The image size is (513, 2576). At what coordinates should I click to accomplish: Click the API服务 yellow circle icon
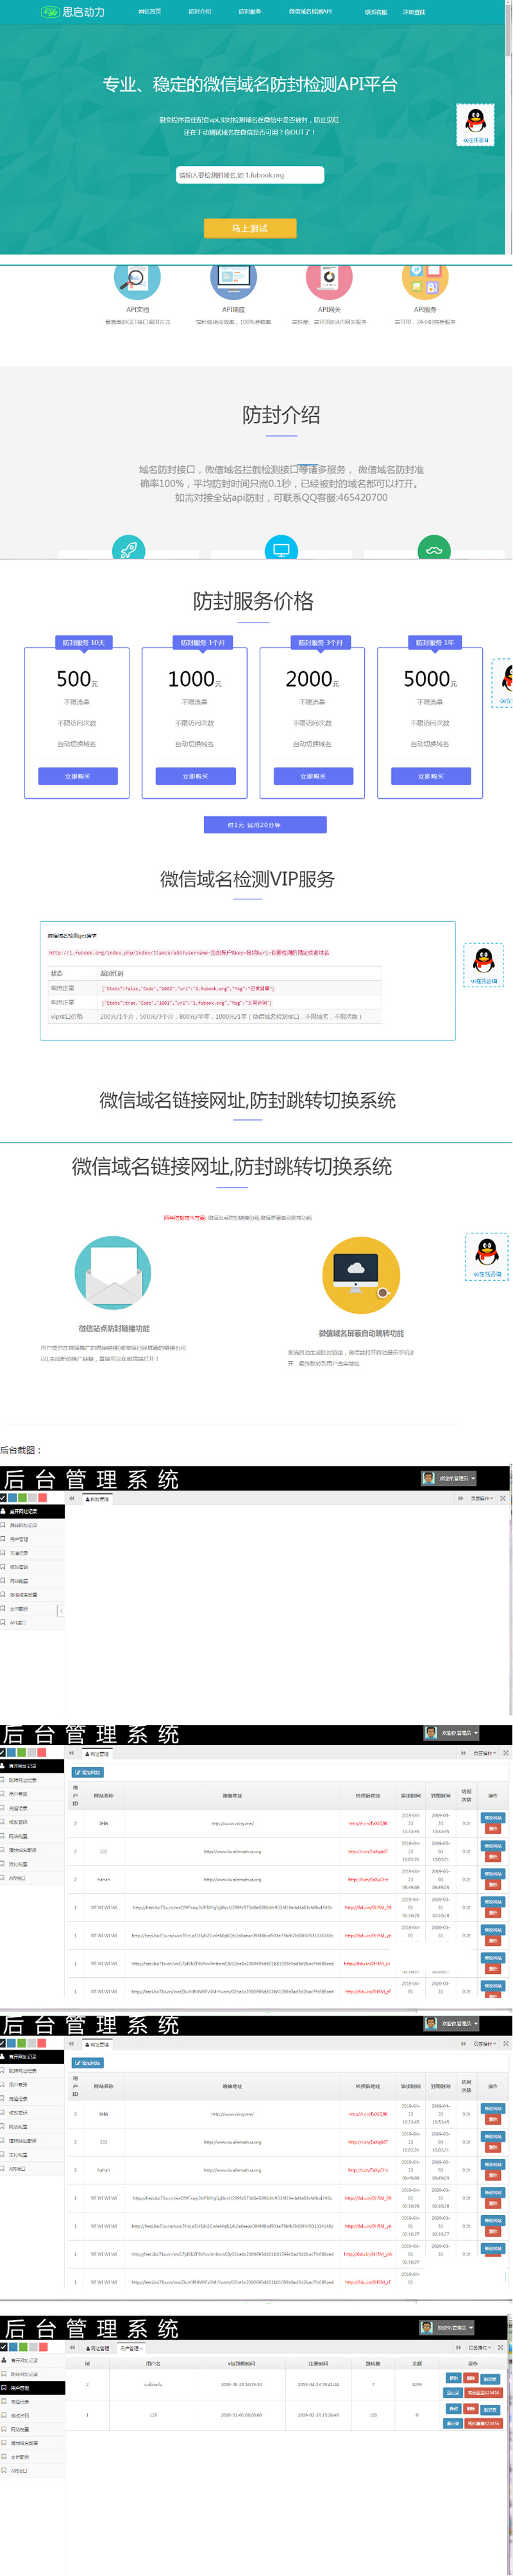tap(424, 280)
